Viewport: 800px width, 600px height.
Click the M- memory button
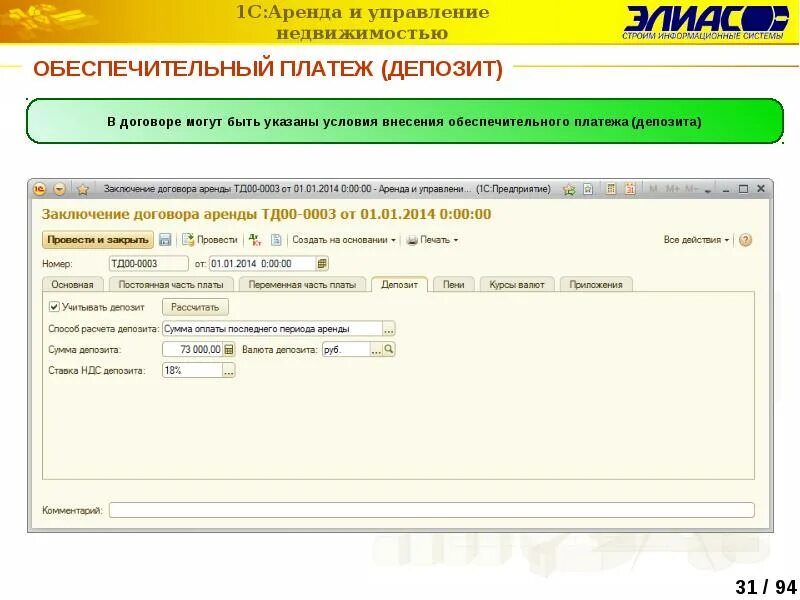pos(691,189)
